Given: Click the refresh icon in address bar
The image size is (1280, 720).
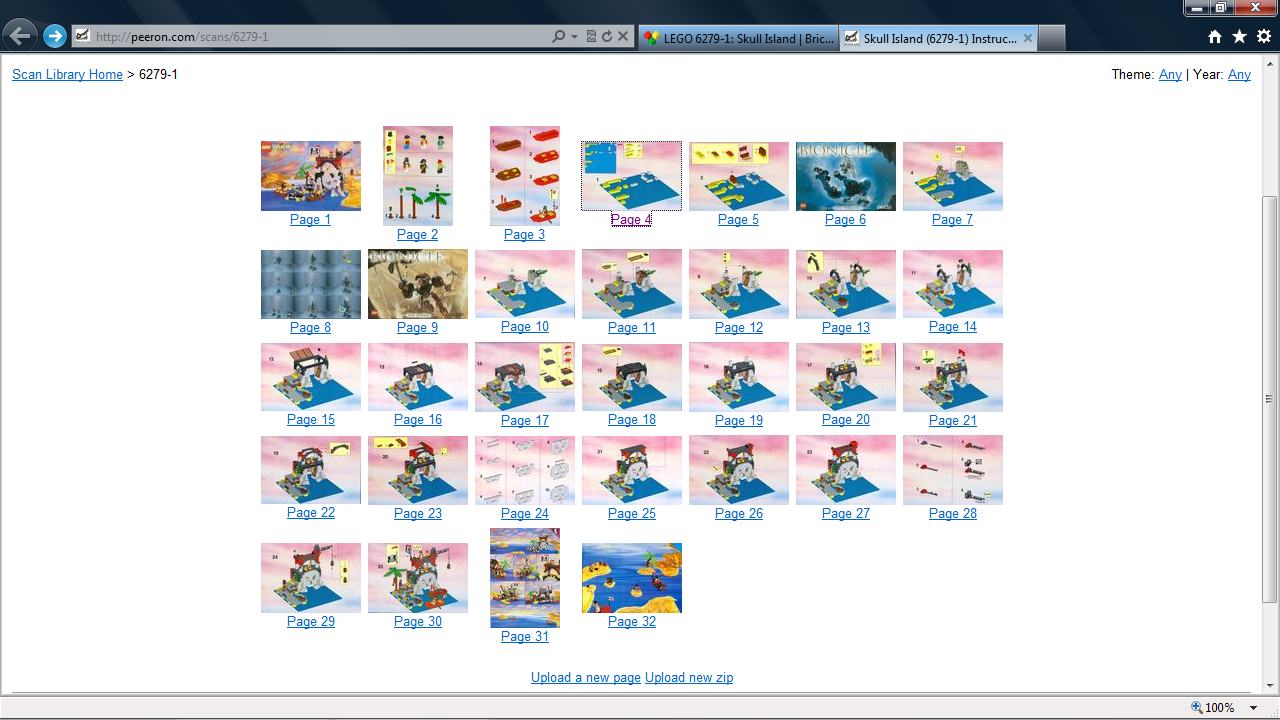Looking at the screenshot, I should [607, 37].
